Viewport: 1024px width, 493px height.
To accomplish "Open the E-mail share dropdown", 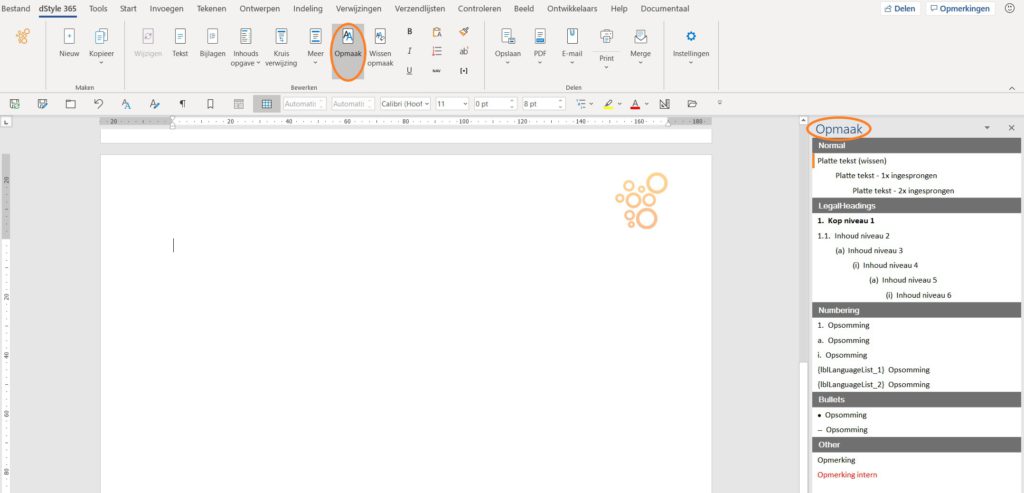I will point(572,46).
